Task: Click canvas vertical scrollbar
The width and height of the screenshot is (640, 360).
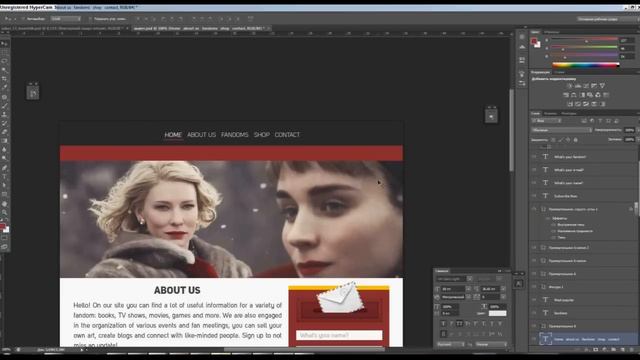Action: pos(511,131)
